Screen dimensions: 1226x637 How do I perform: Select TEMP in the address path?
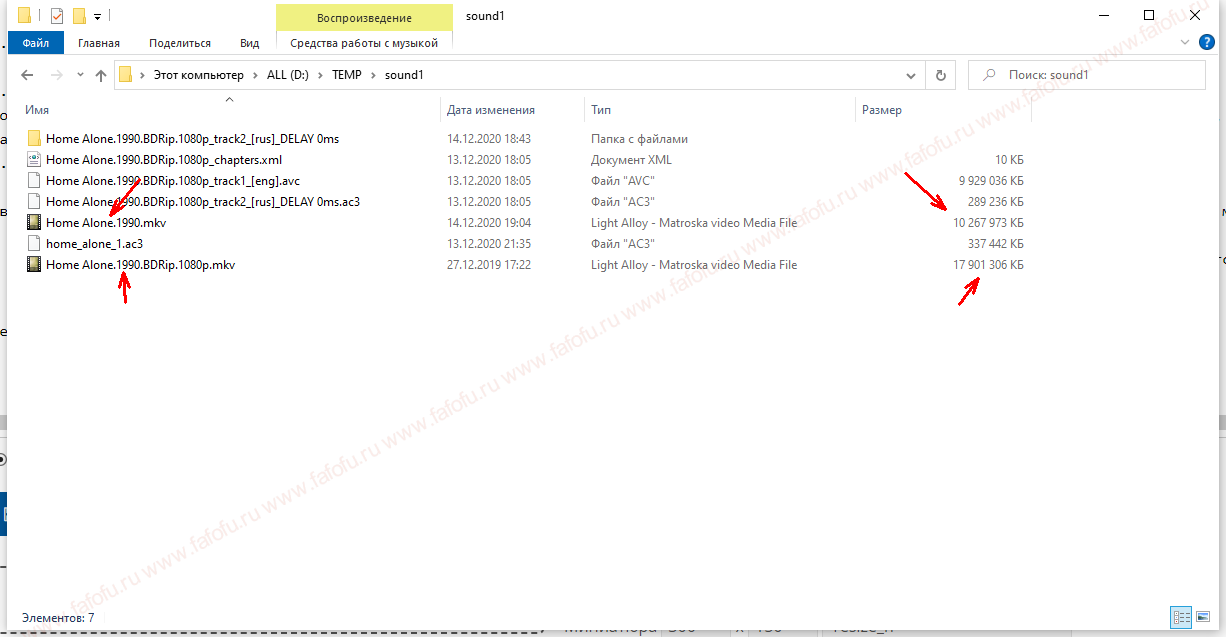[347, 75]
